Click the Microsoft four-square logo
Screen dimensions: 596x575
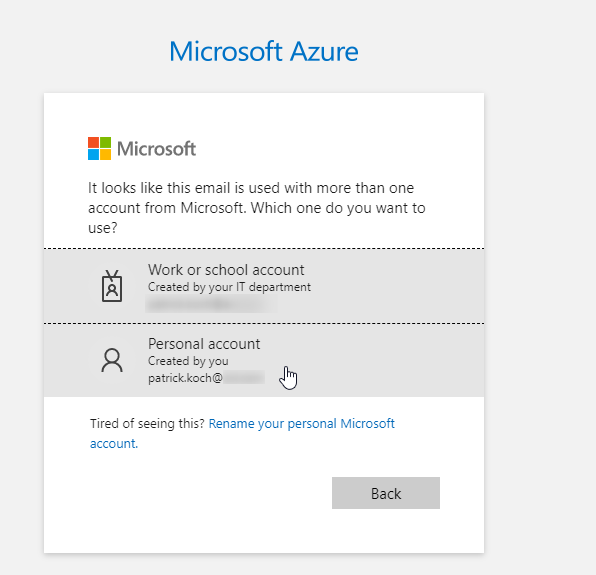100,148
